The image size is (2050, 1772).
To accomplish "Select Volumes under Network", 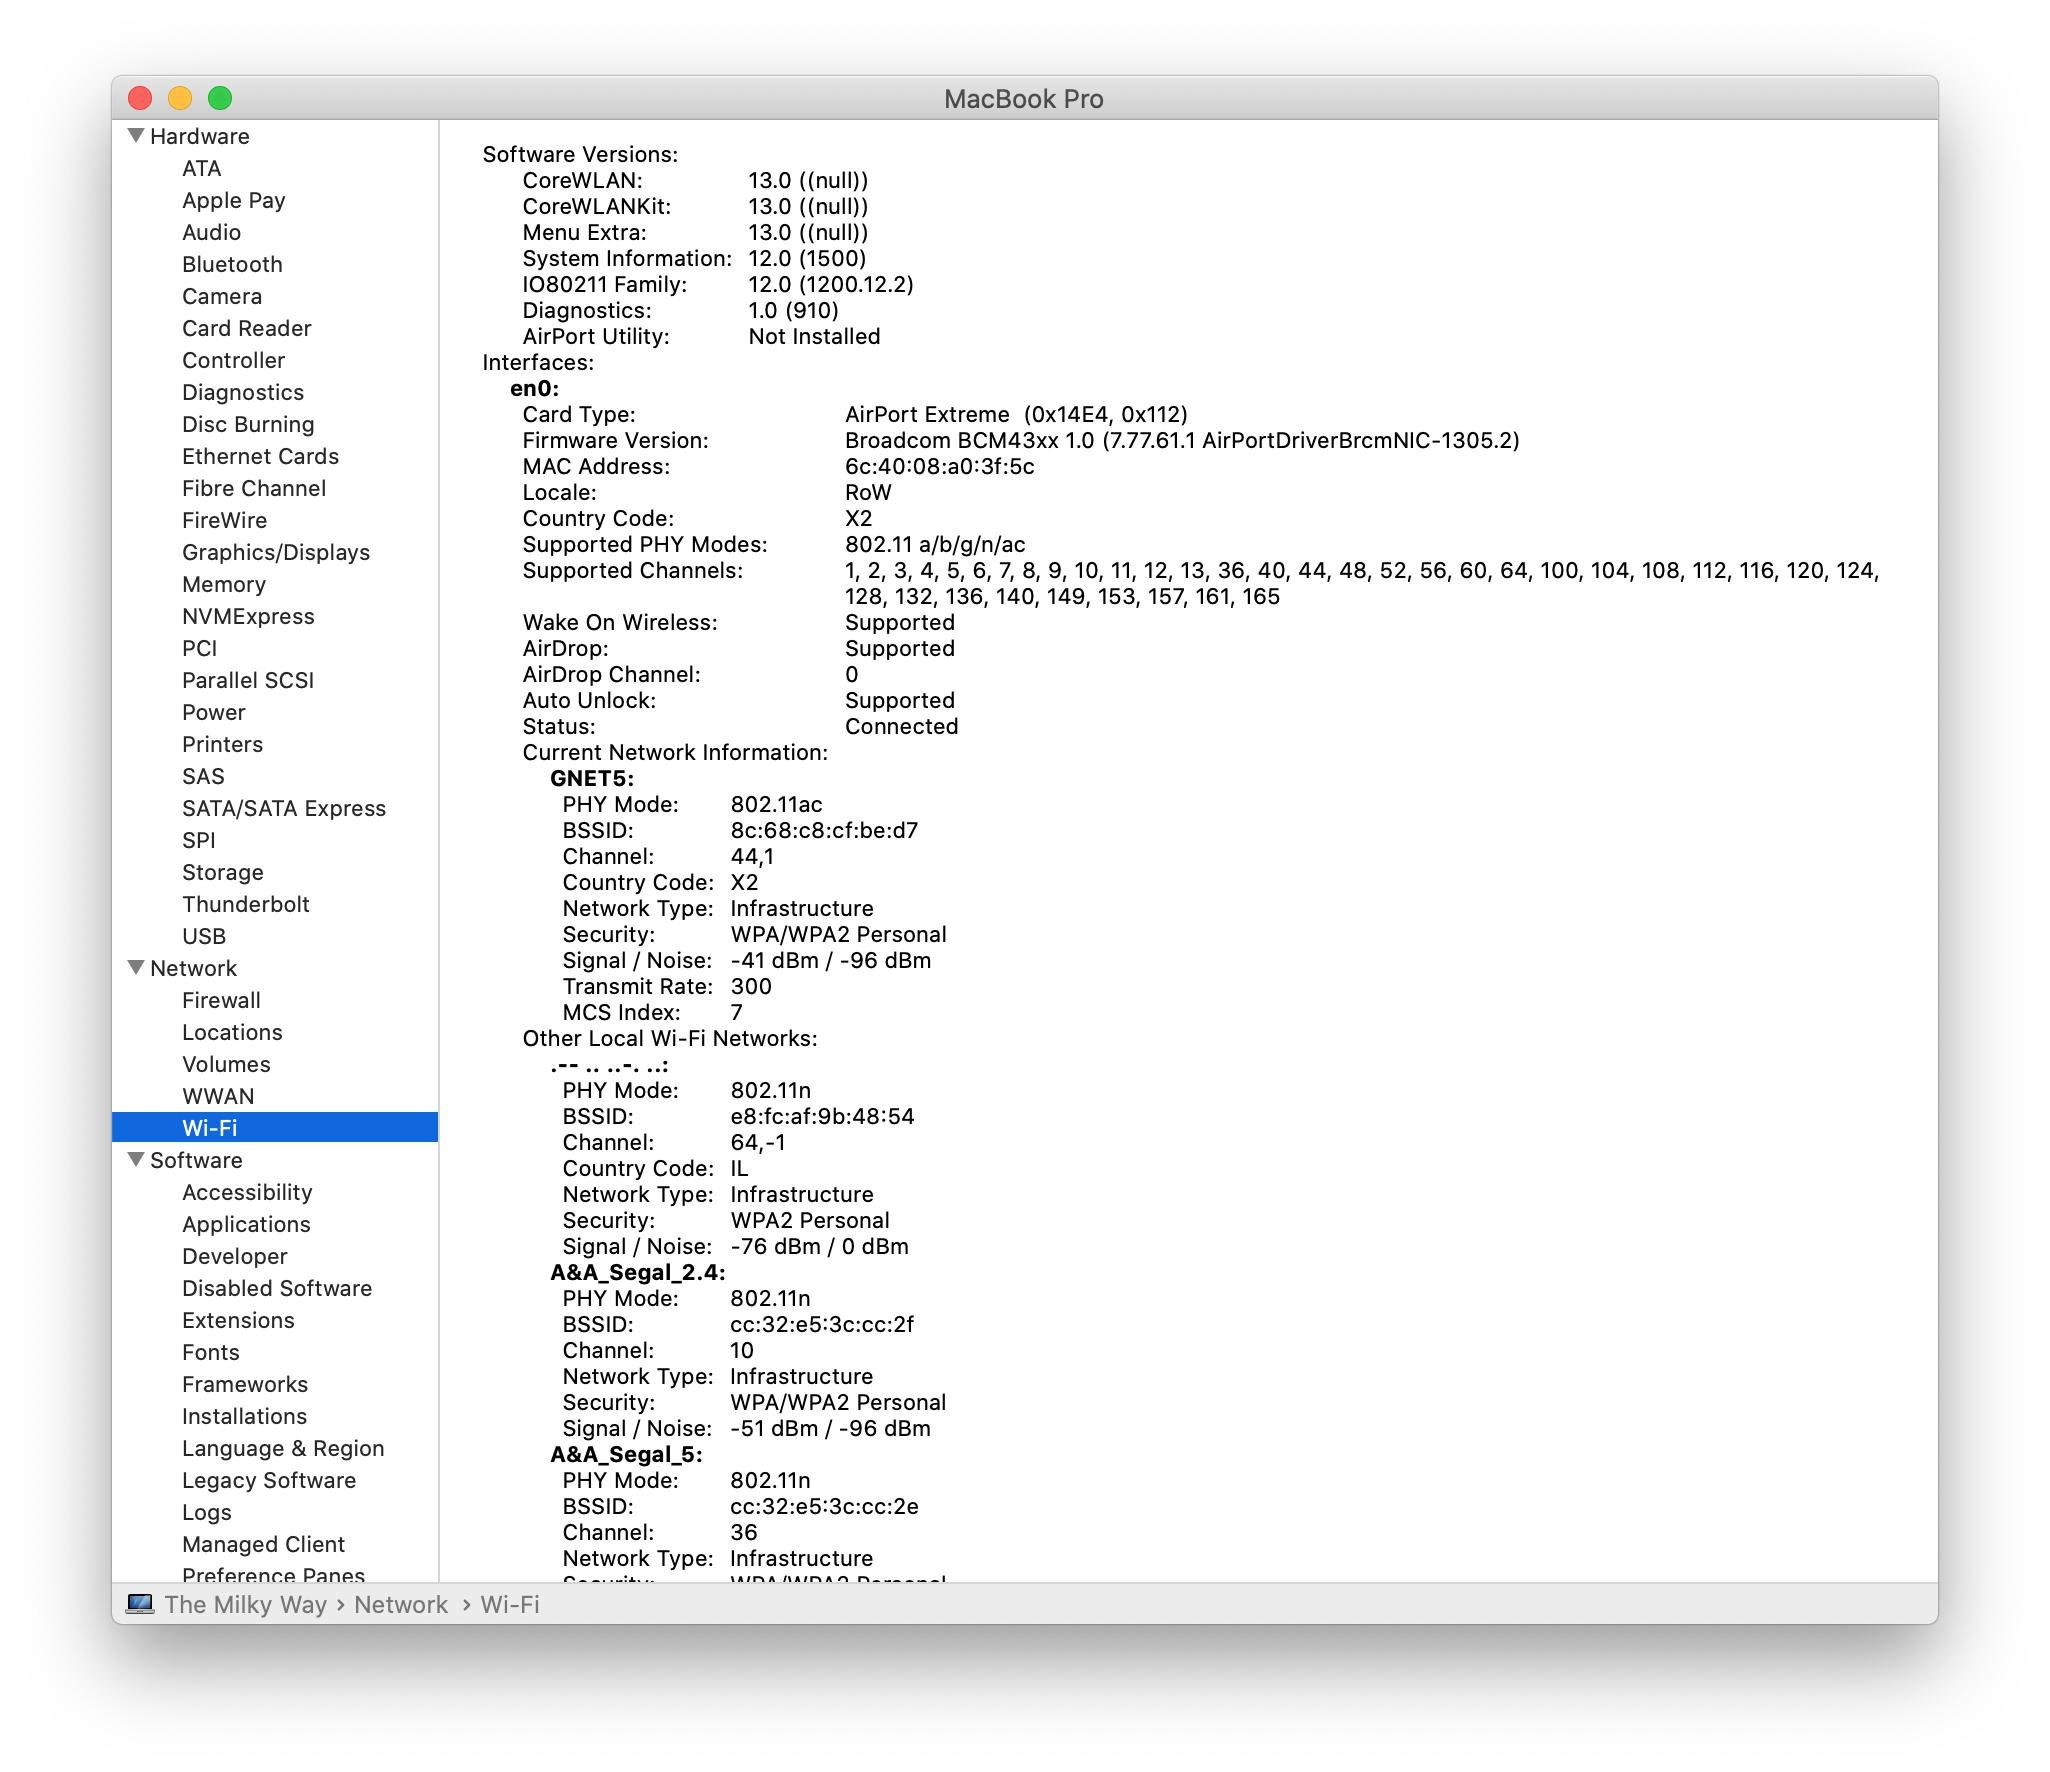I will pyautogui.click(x=226, y=1064).
